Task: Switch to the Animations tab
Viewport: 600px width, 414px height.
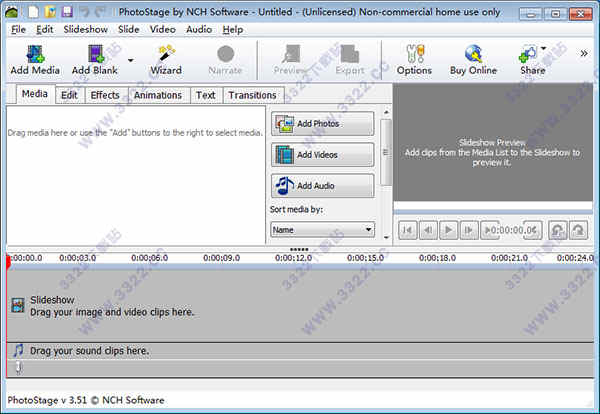Action: pyautogui.click(x=158, y=95)
